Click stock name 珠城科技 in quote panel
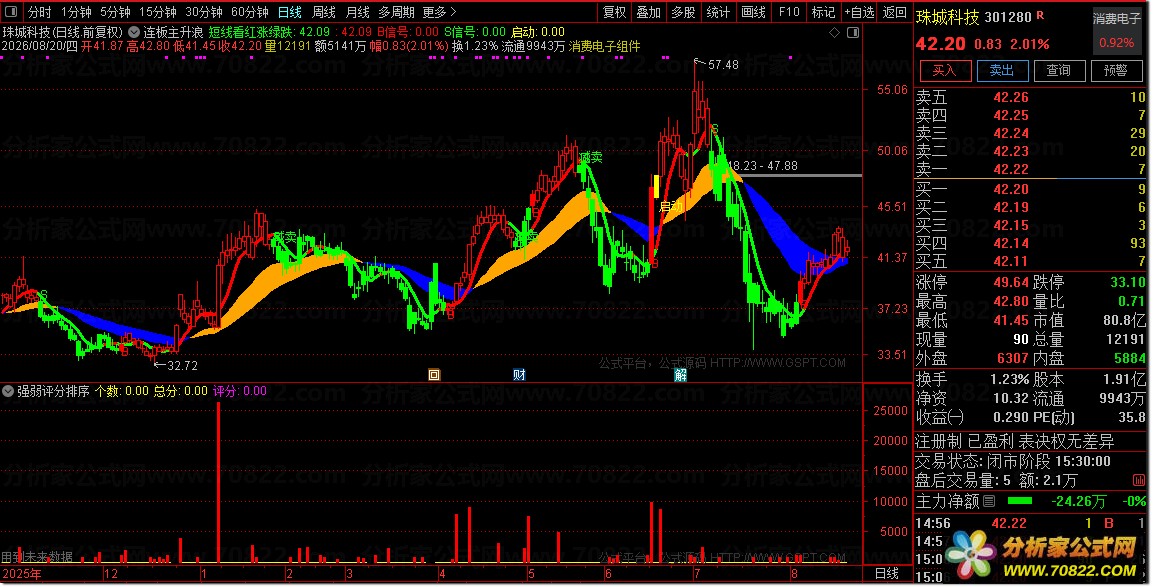The height and width of the screenshot is (587, 1153). coord(947,17)
